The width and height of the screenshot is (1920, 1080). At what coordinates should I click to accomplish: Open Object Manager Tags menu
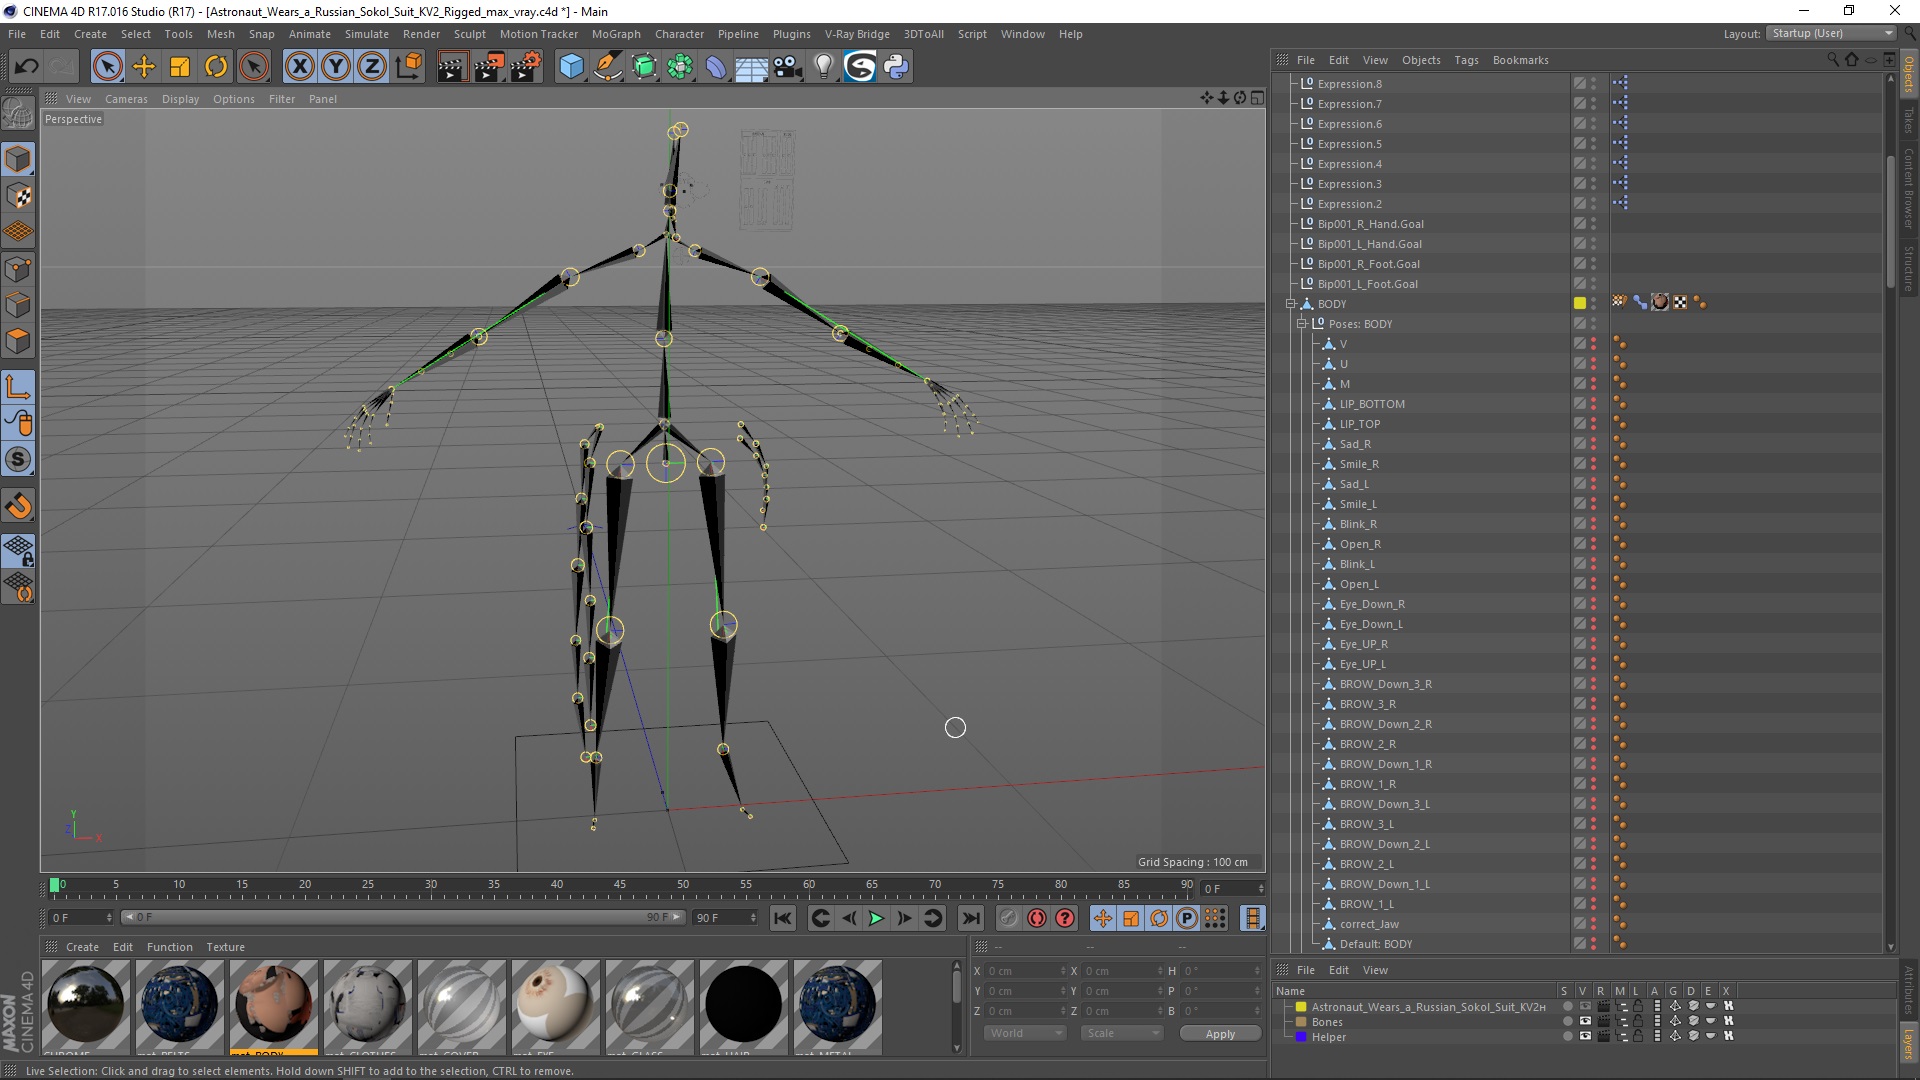coord(1466,60)
